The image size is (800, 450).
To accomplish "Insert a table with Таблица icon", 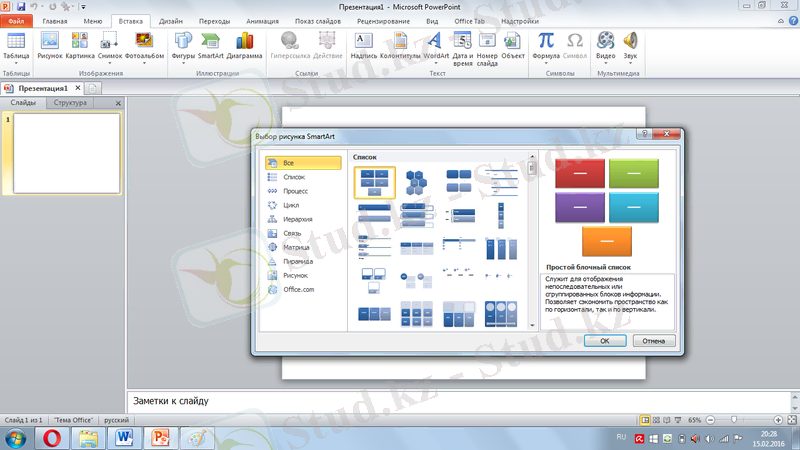I will pos(16,45).
